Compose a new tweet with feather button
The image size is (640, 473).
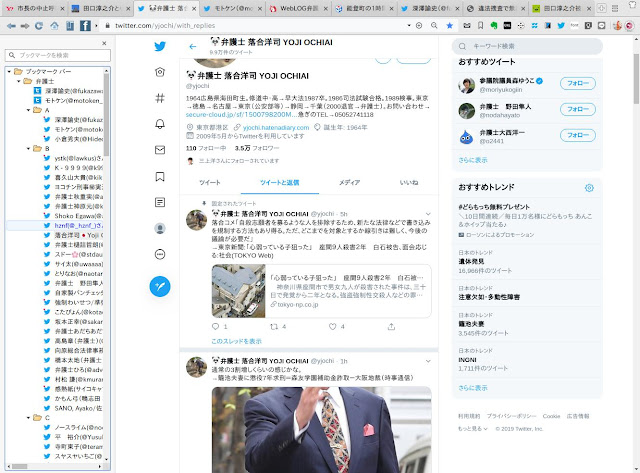point(160,286)
